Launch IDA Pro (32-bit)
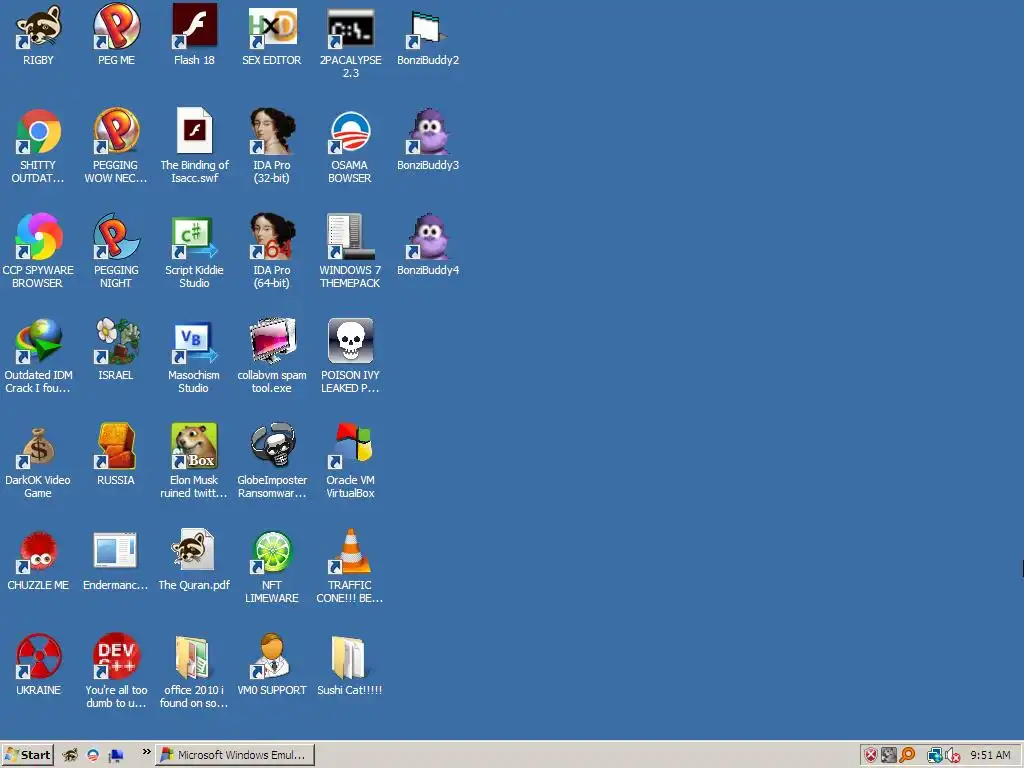The image size is (1024, 768). click(x=272, y=131)
